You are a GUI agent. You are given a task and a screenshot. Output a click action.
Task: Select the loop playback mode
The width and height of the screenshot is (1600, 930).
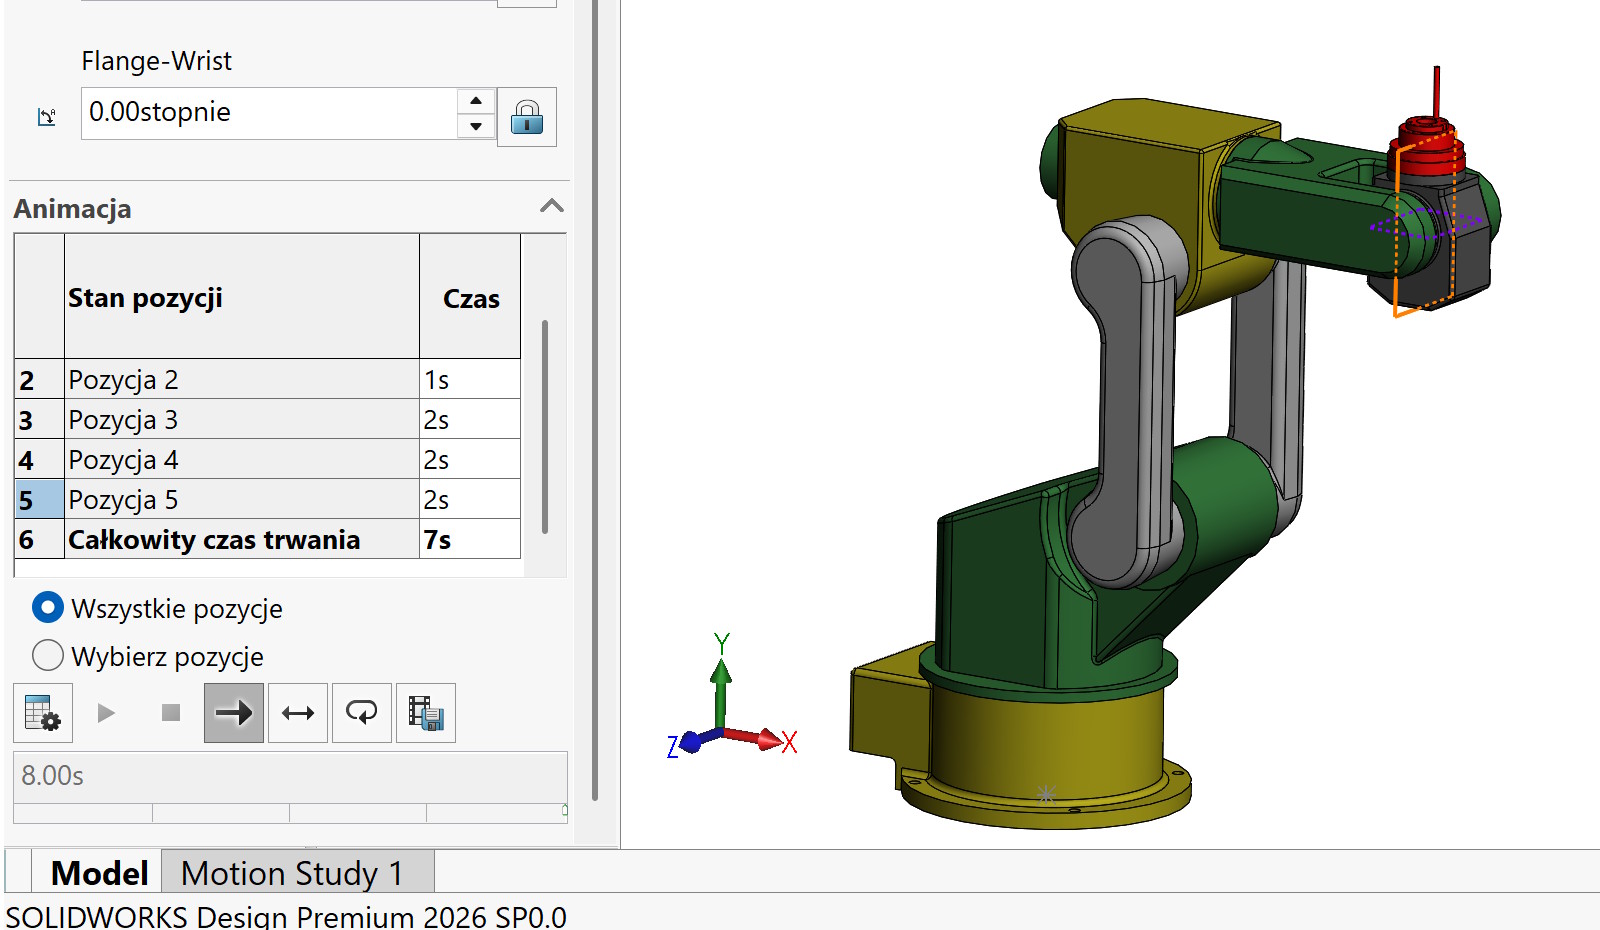coord(362,713)
